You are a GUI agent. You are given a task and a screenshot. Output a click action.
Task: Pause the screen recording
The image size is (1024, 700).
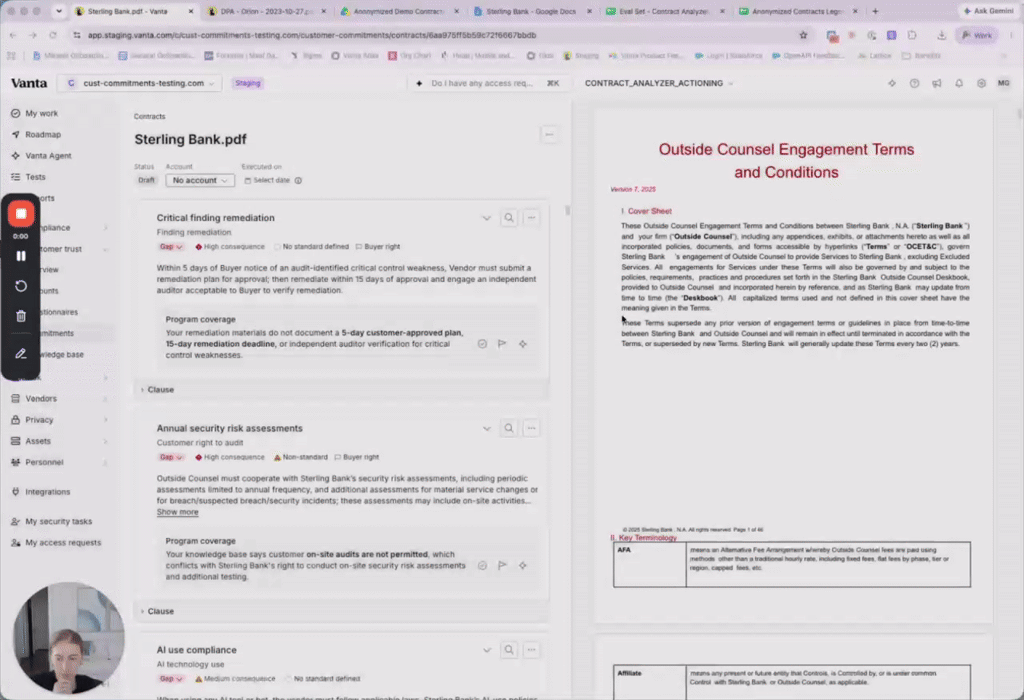(21, 256)
